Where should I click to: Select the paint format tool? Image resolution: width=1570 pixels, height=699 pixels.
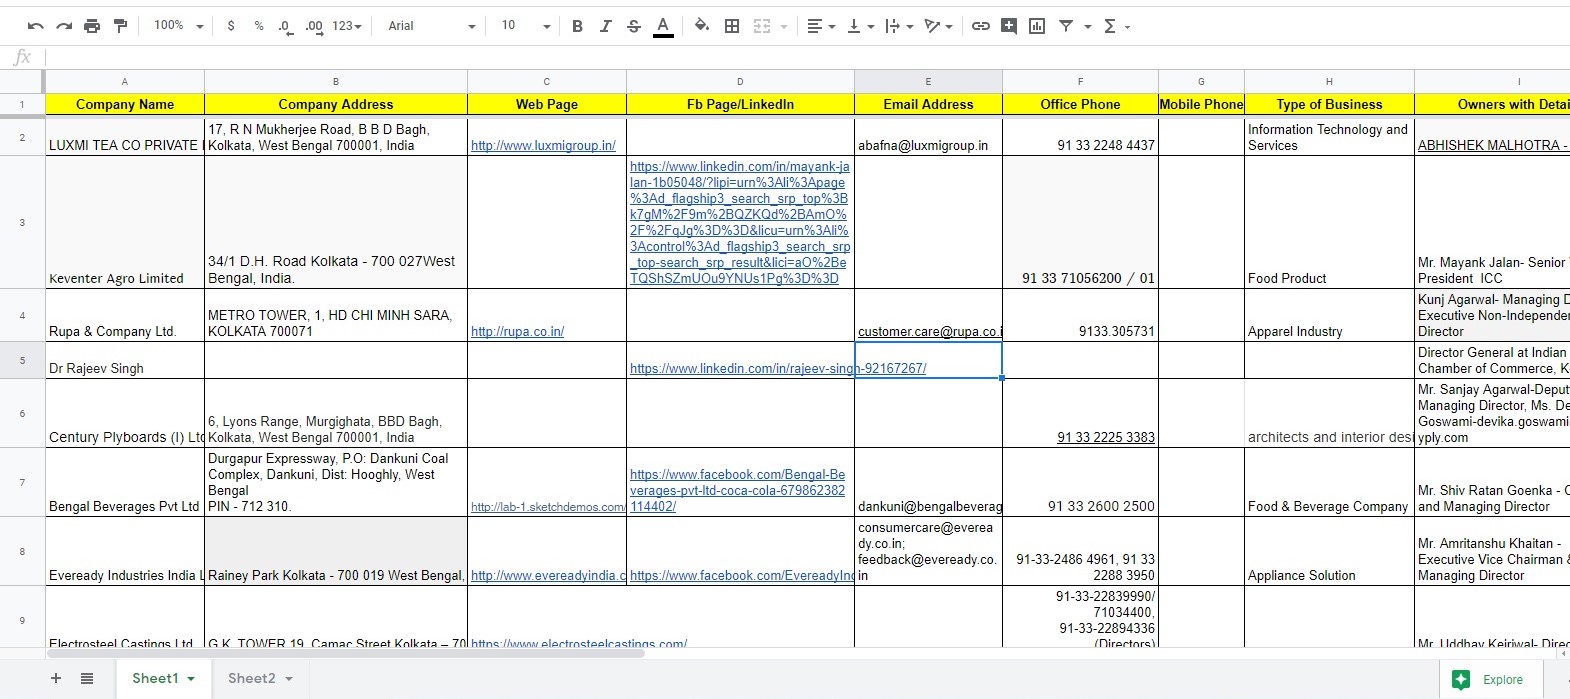tap(120, 26)
